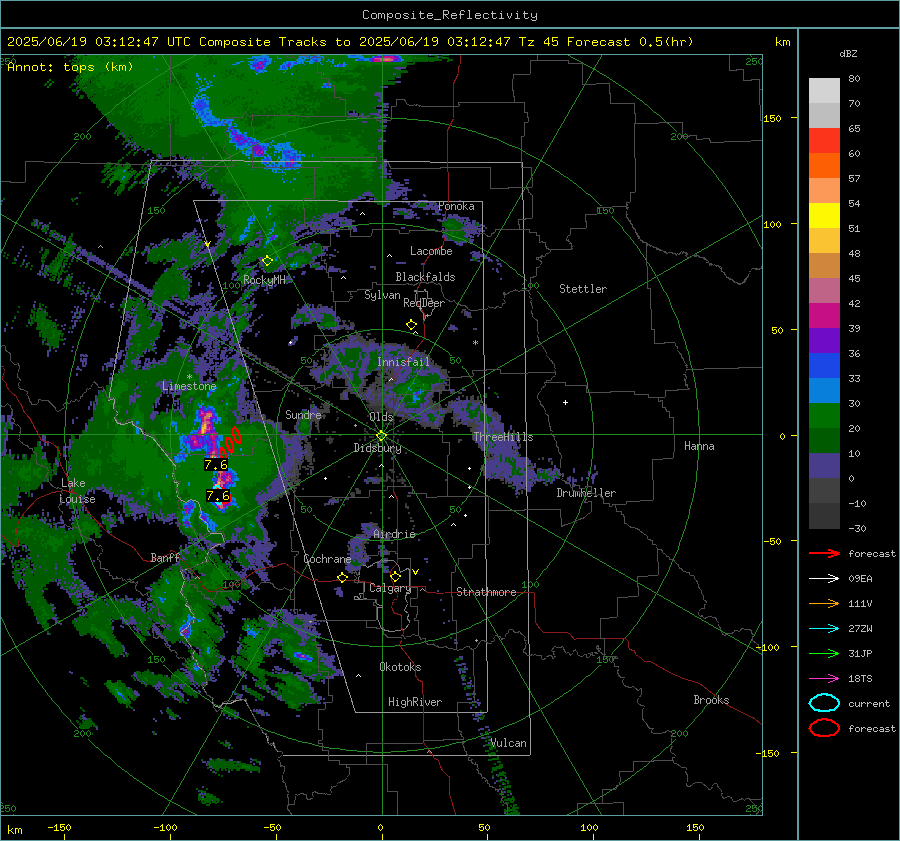Select the orange 111V track arrow
The height and width of the screenshot is (841, 900).
pos(824,603)
